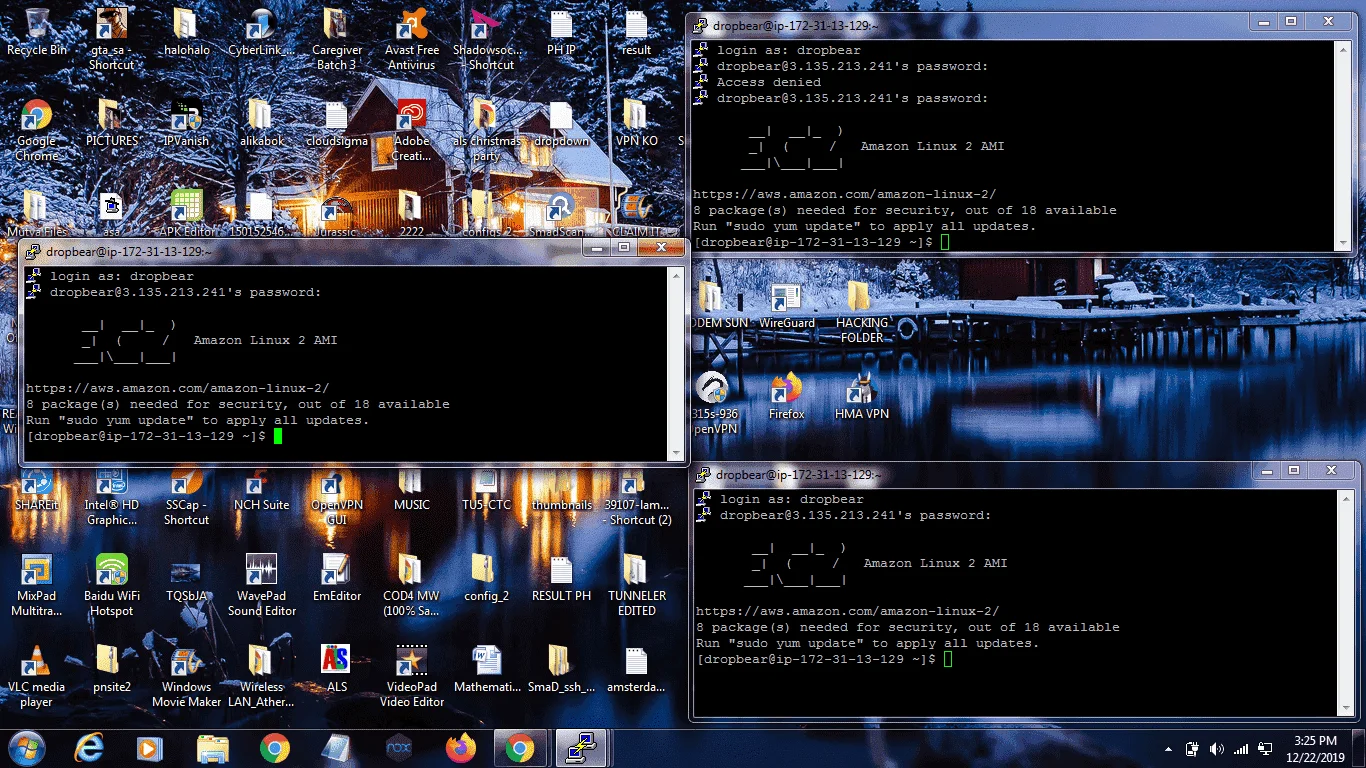Select the RESULT PH file icon
The width and height of the screenshot is (1366, 768).
tap(561, 578)
